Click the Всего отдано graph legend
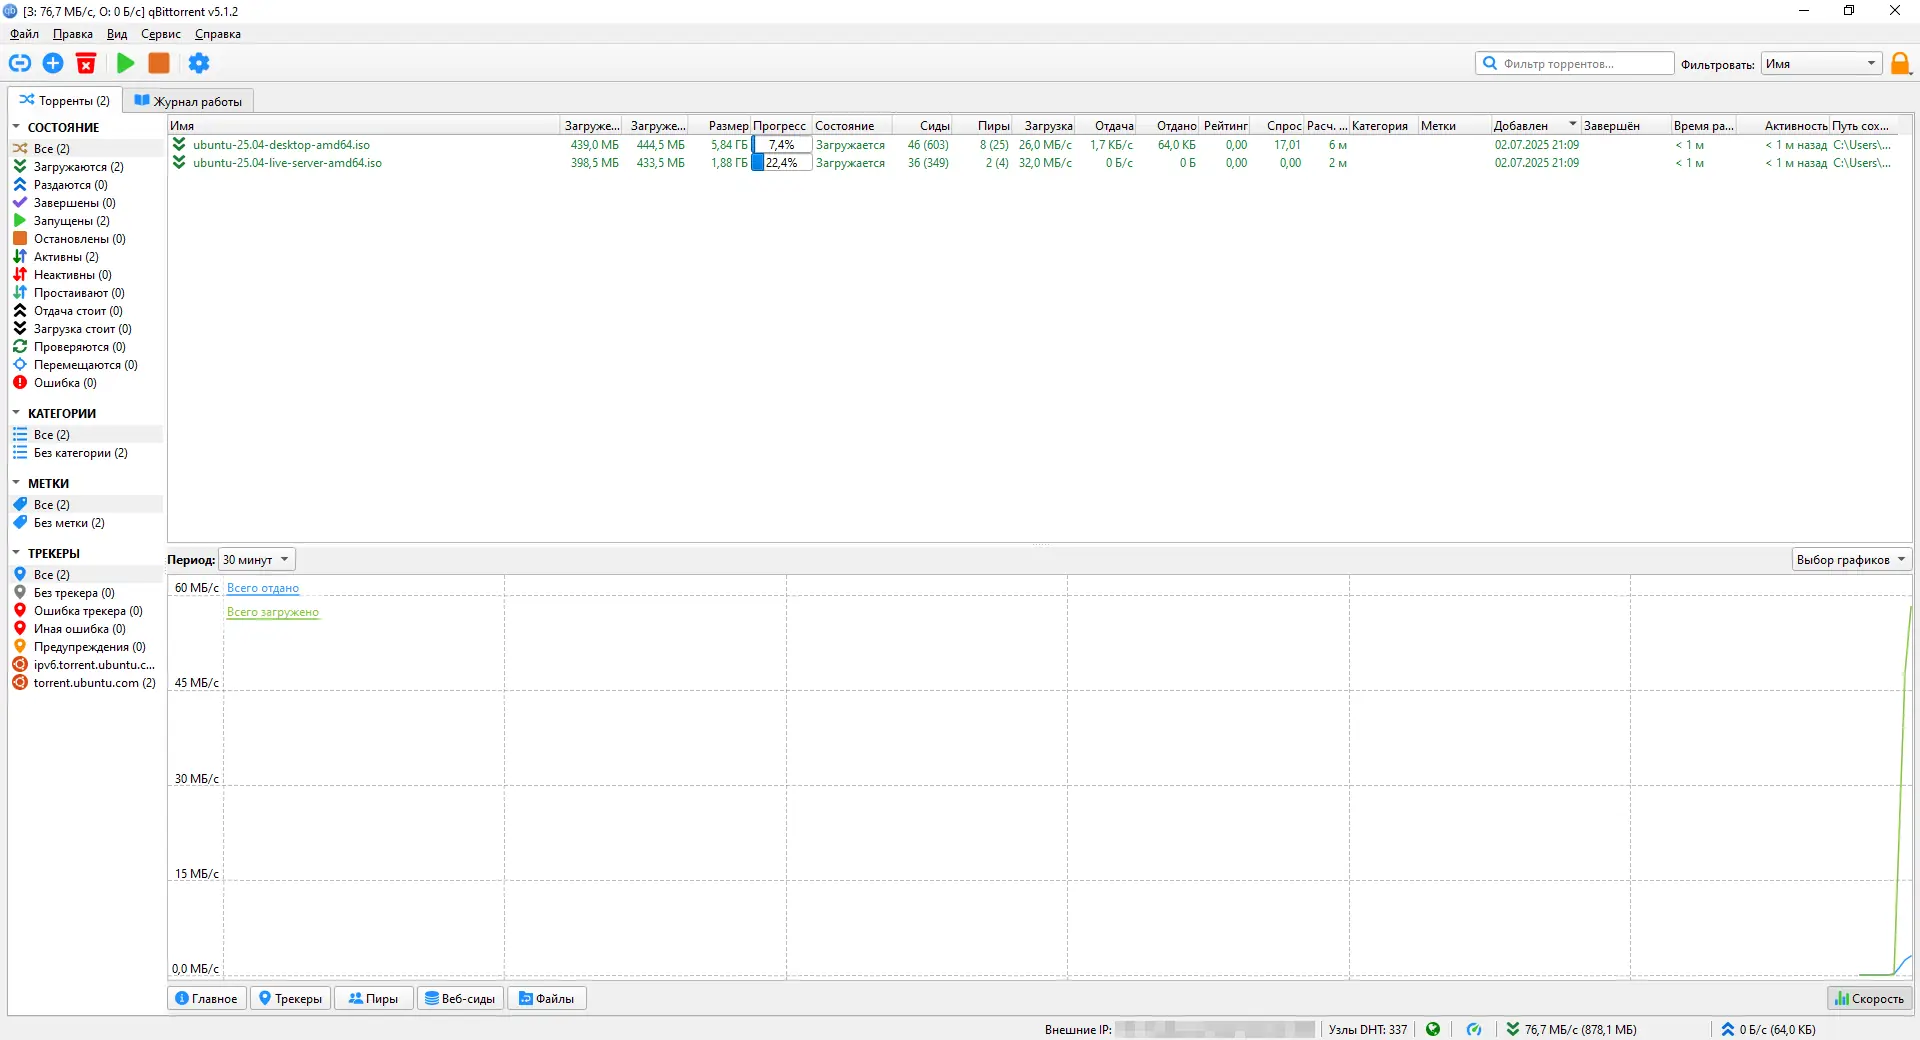The height and width of the screenshot is (1040, 1920). tap(263, 588)
